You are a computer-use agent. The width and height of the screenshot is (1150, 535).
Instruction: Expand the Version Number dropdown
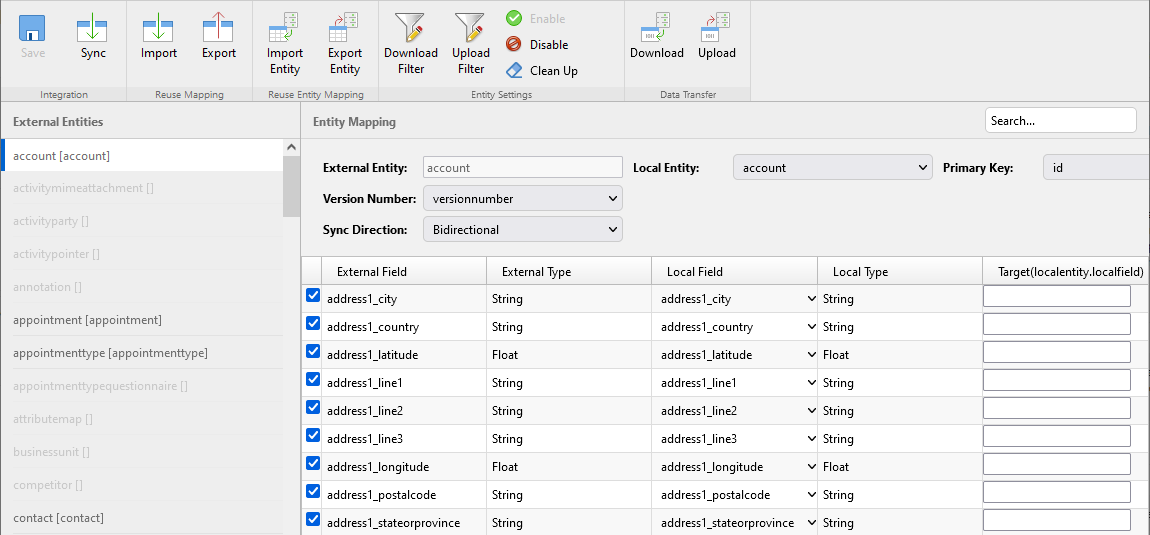coord(522,199)
